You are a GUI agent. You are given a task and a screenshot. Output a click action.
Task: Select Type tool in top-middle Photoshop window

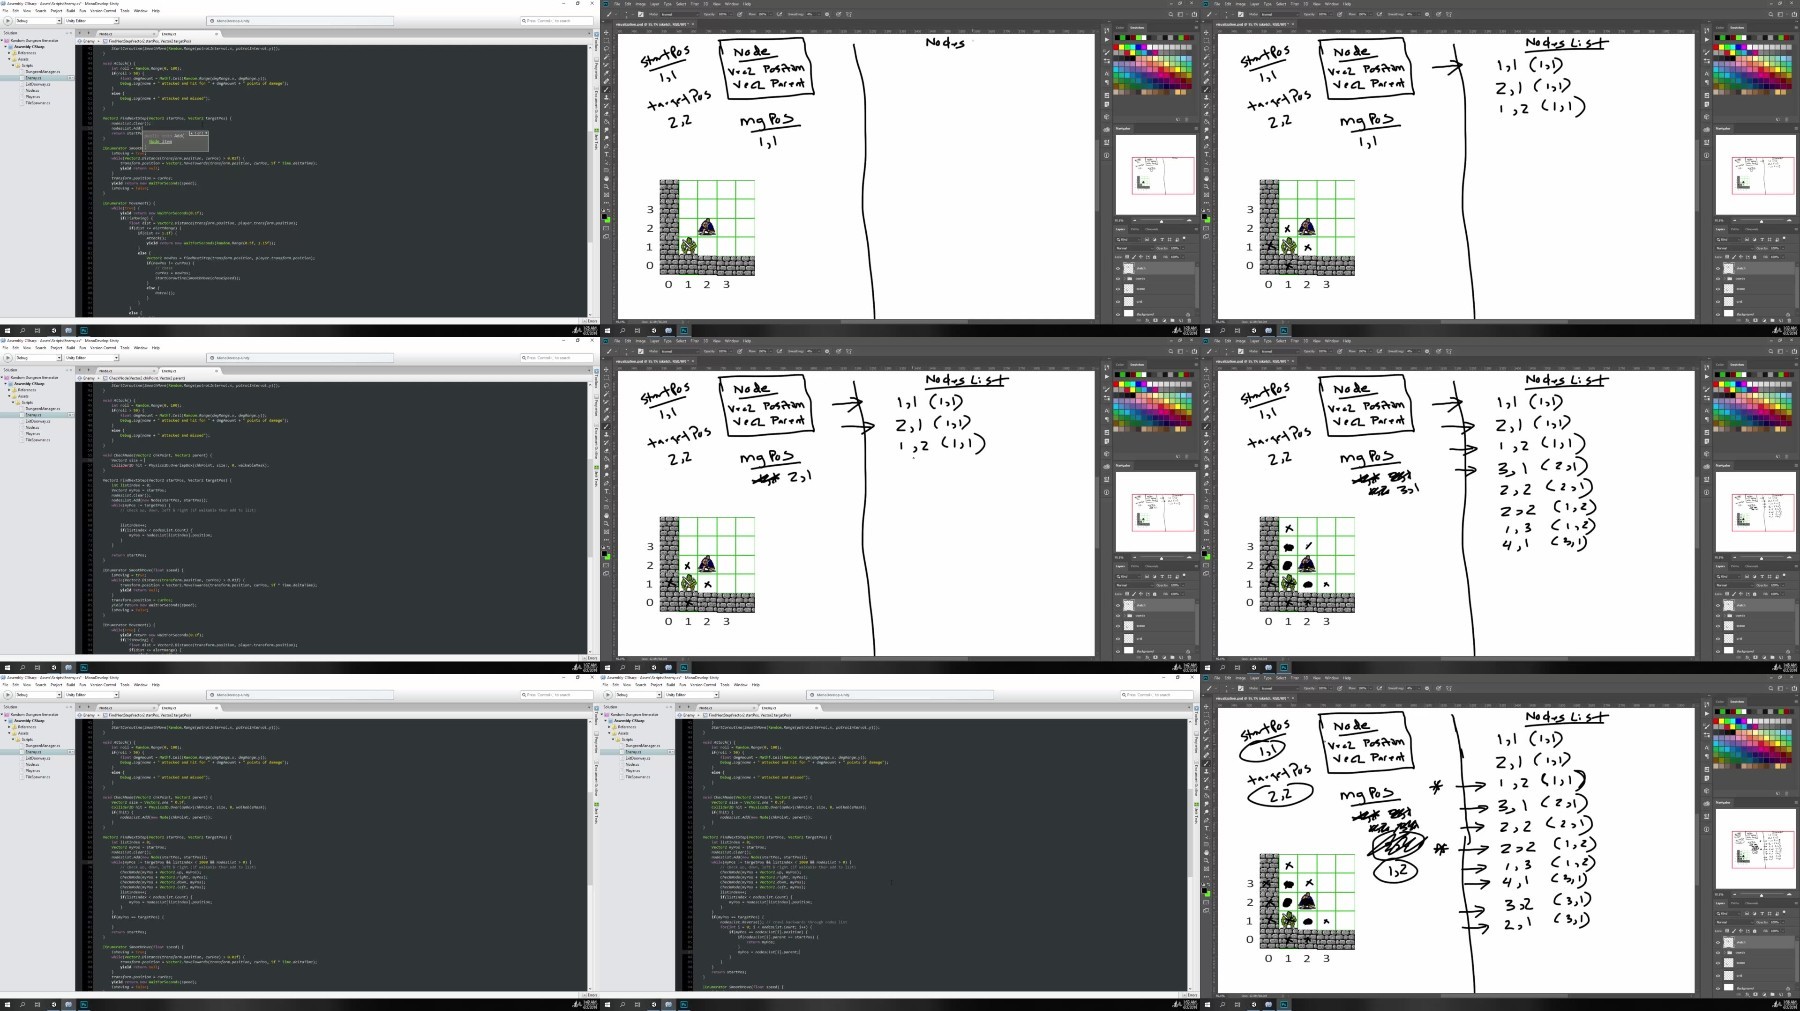pyautogui.click(x=606, y=154)
